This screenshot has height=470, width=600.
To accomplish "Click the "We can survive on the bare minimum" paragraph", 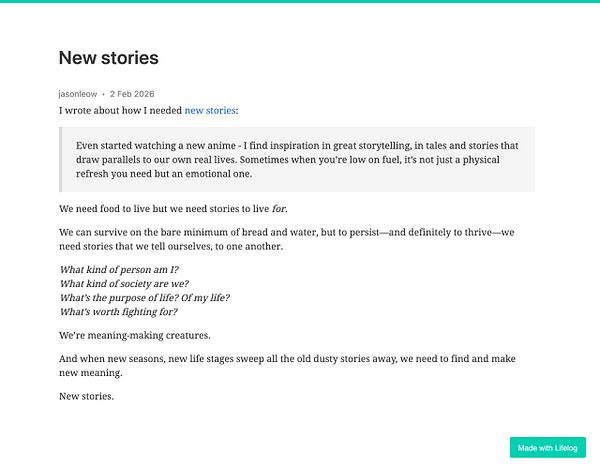I will [x=280, y=240].
